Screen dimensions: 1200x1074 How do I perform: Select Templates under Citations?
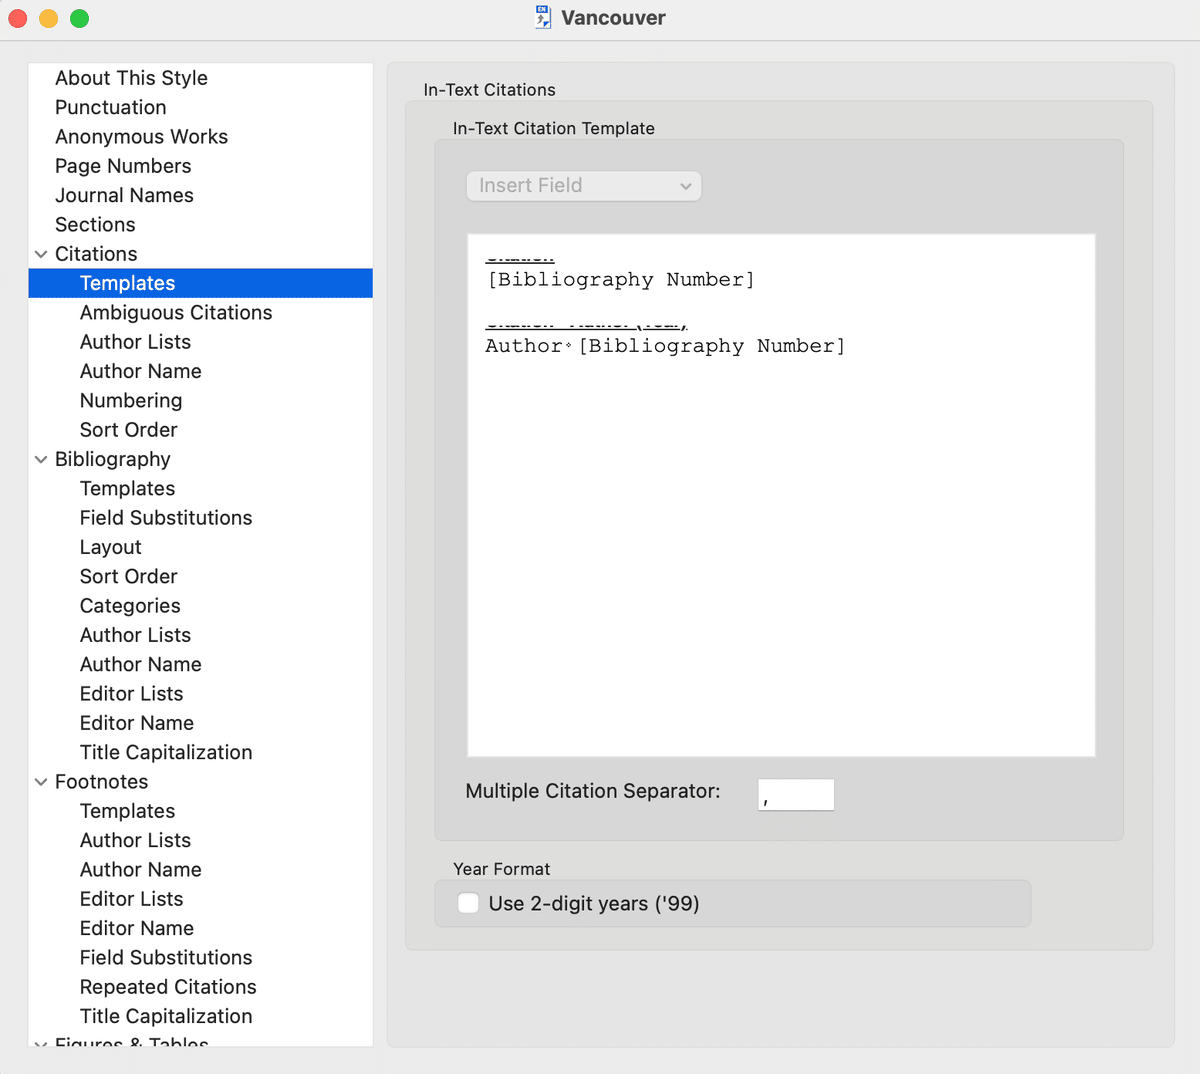[x=201, y=283]
